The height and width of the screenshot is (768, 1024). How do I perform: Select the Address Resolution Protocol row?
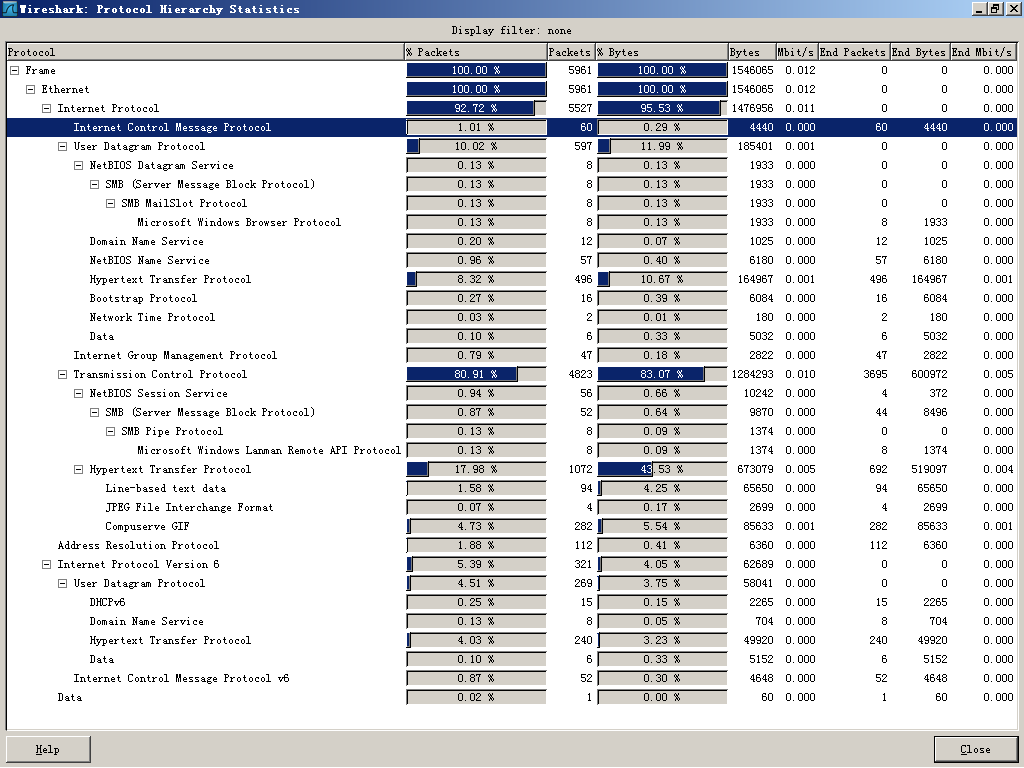pyautogui.click(x=511, y=545)
